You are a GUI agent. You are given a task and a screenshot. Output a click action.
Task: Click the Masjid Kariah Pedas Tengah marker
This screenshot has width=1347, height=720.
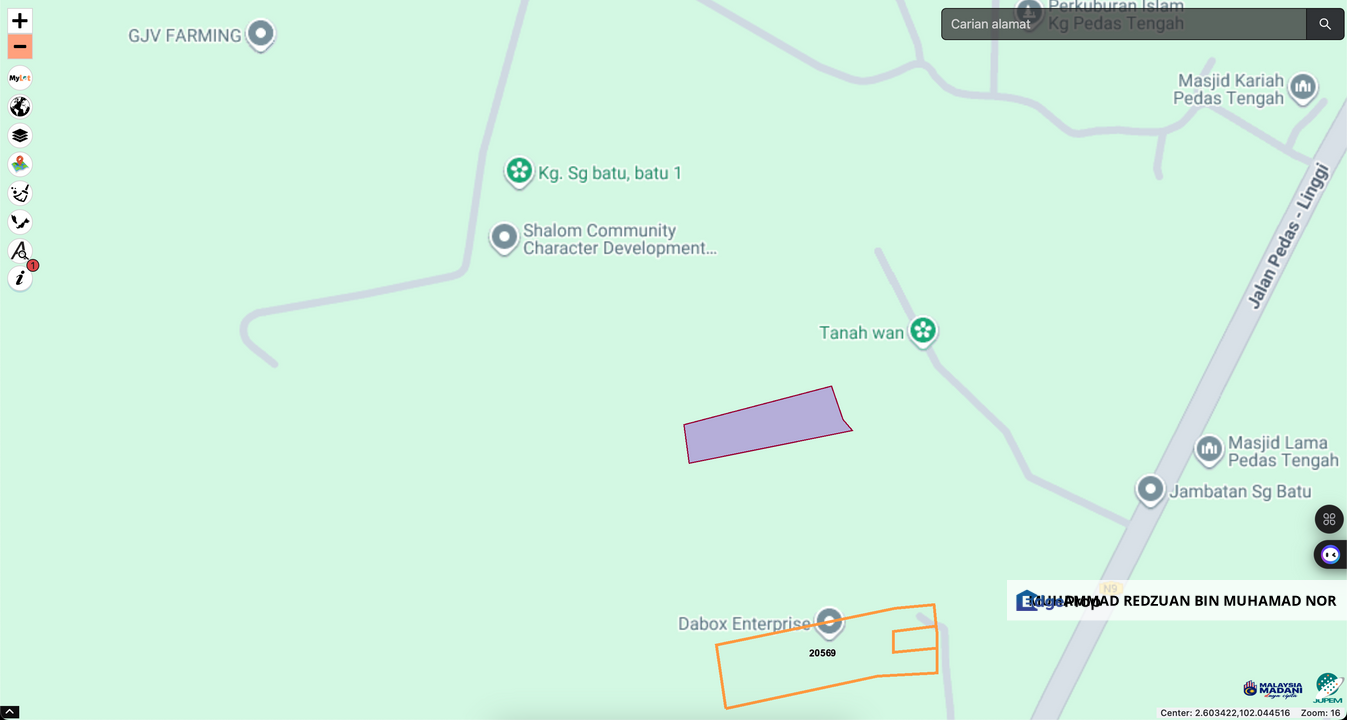coord(1302,89)
